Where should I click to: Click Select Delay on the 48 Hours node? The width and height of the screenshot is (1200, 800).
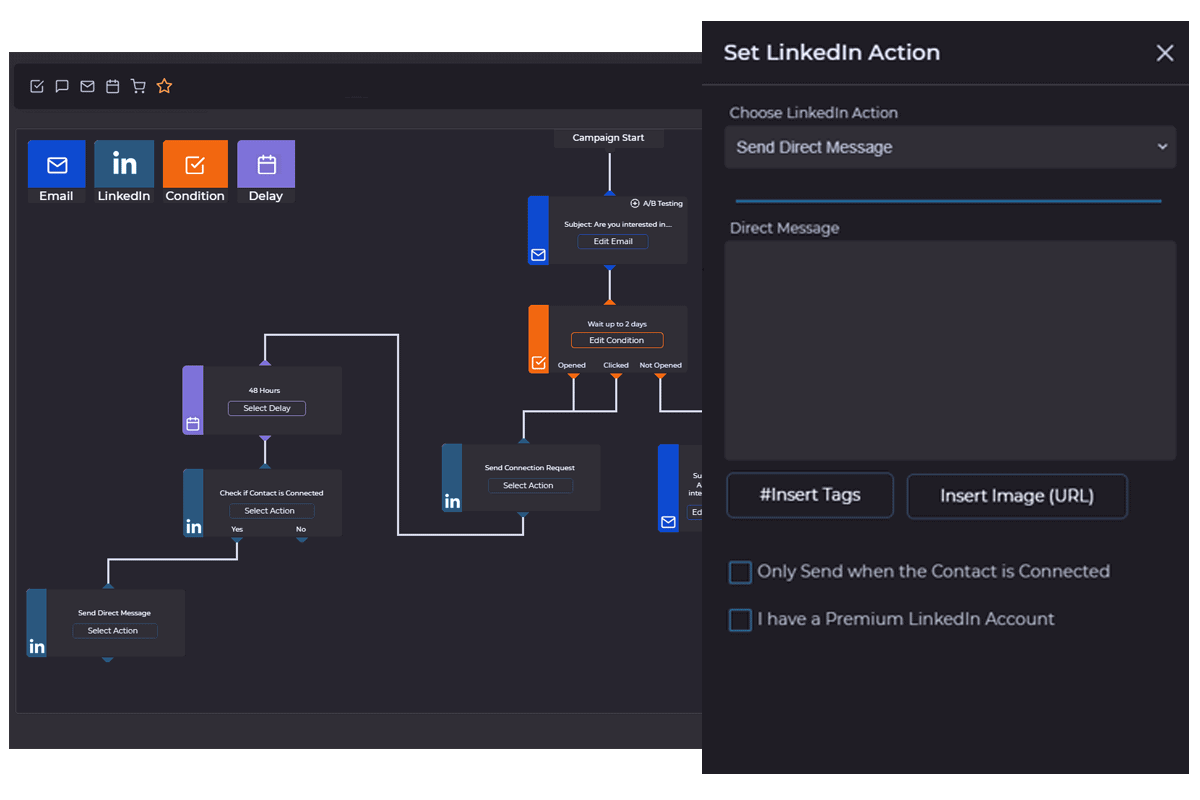tap(267, 408)
